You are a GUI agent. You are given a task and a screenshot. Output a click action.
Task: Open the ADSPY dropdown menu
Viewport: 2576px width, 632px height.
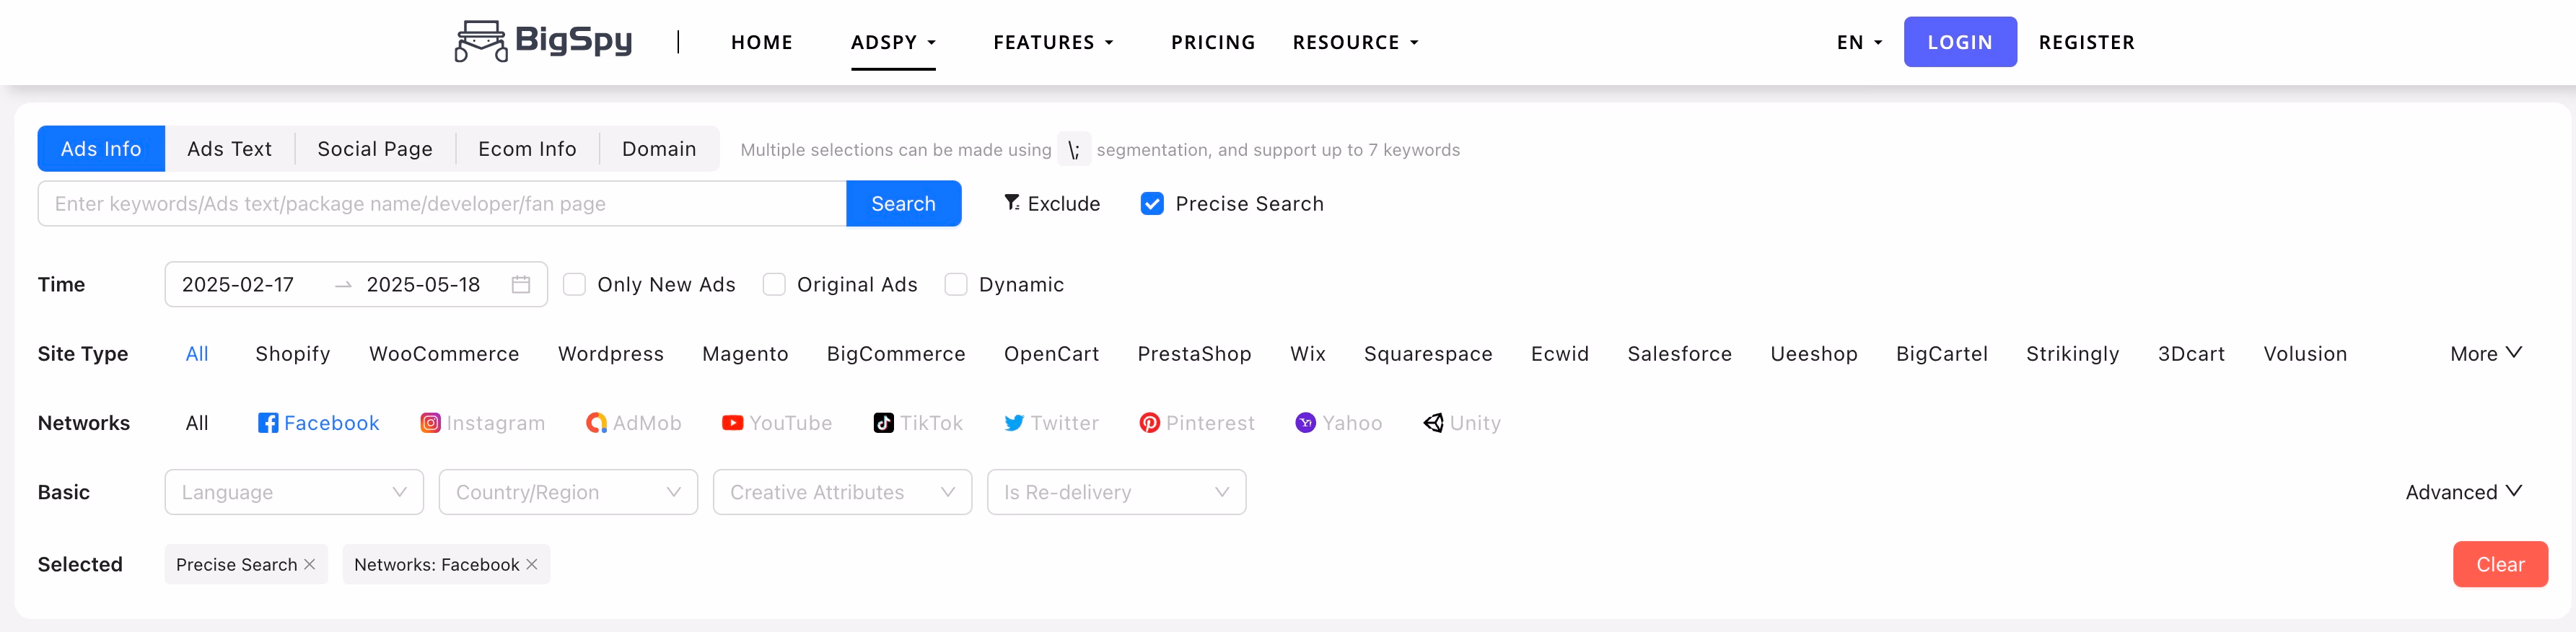893,42
